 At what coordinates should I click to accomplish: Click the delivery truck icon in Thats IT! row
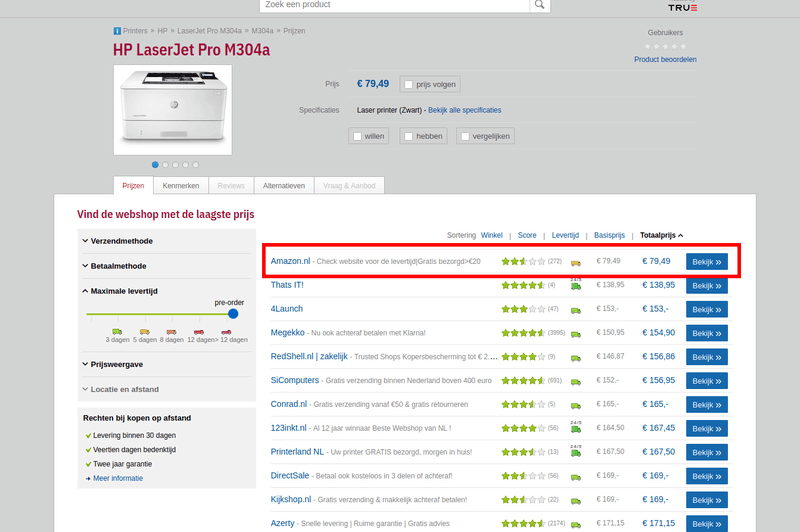tap(576, 286)
